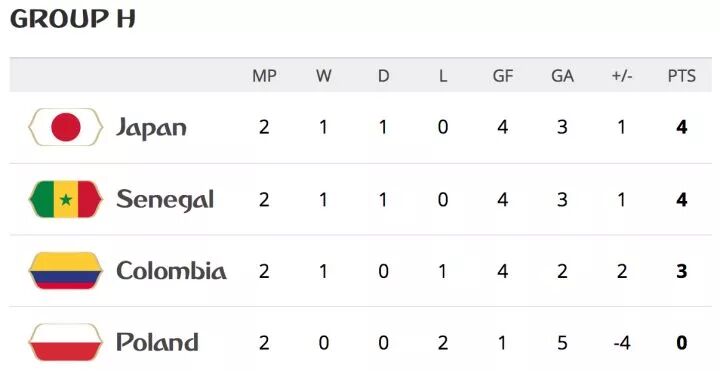Viewport: 720px width, 371px height.
Task: Open the Colombia team name
Action: point(171,271)
